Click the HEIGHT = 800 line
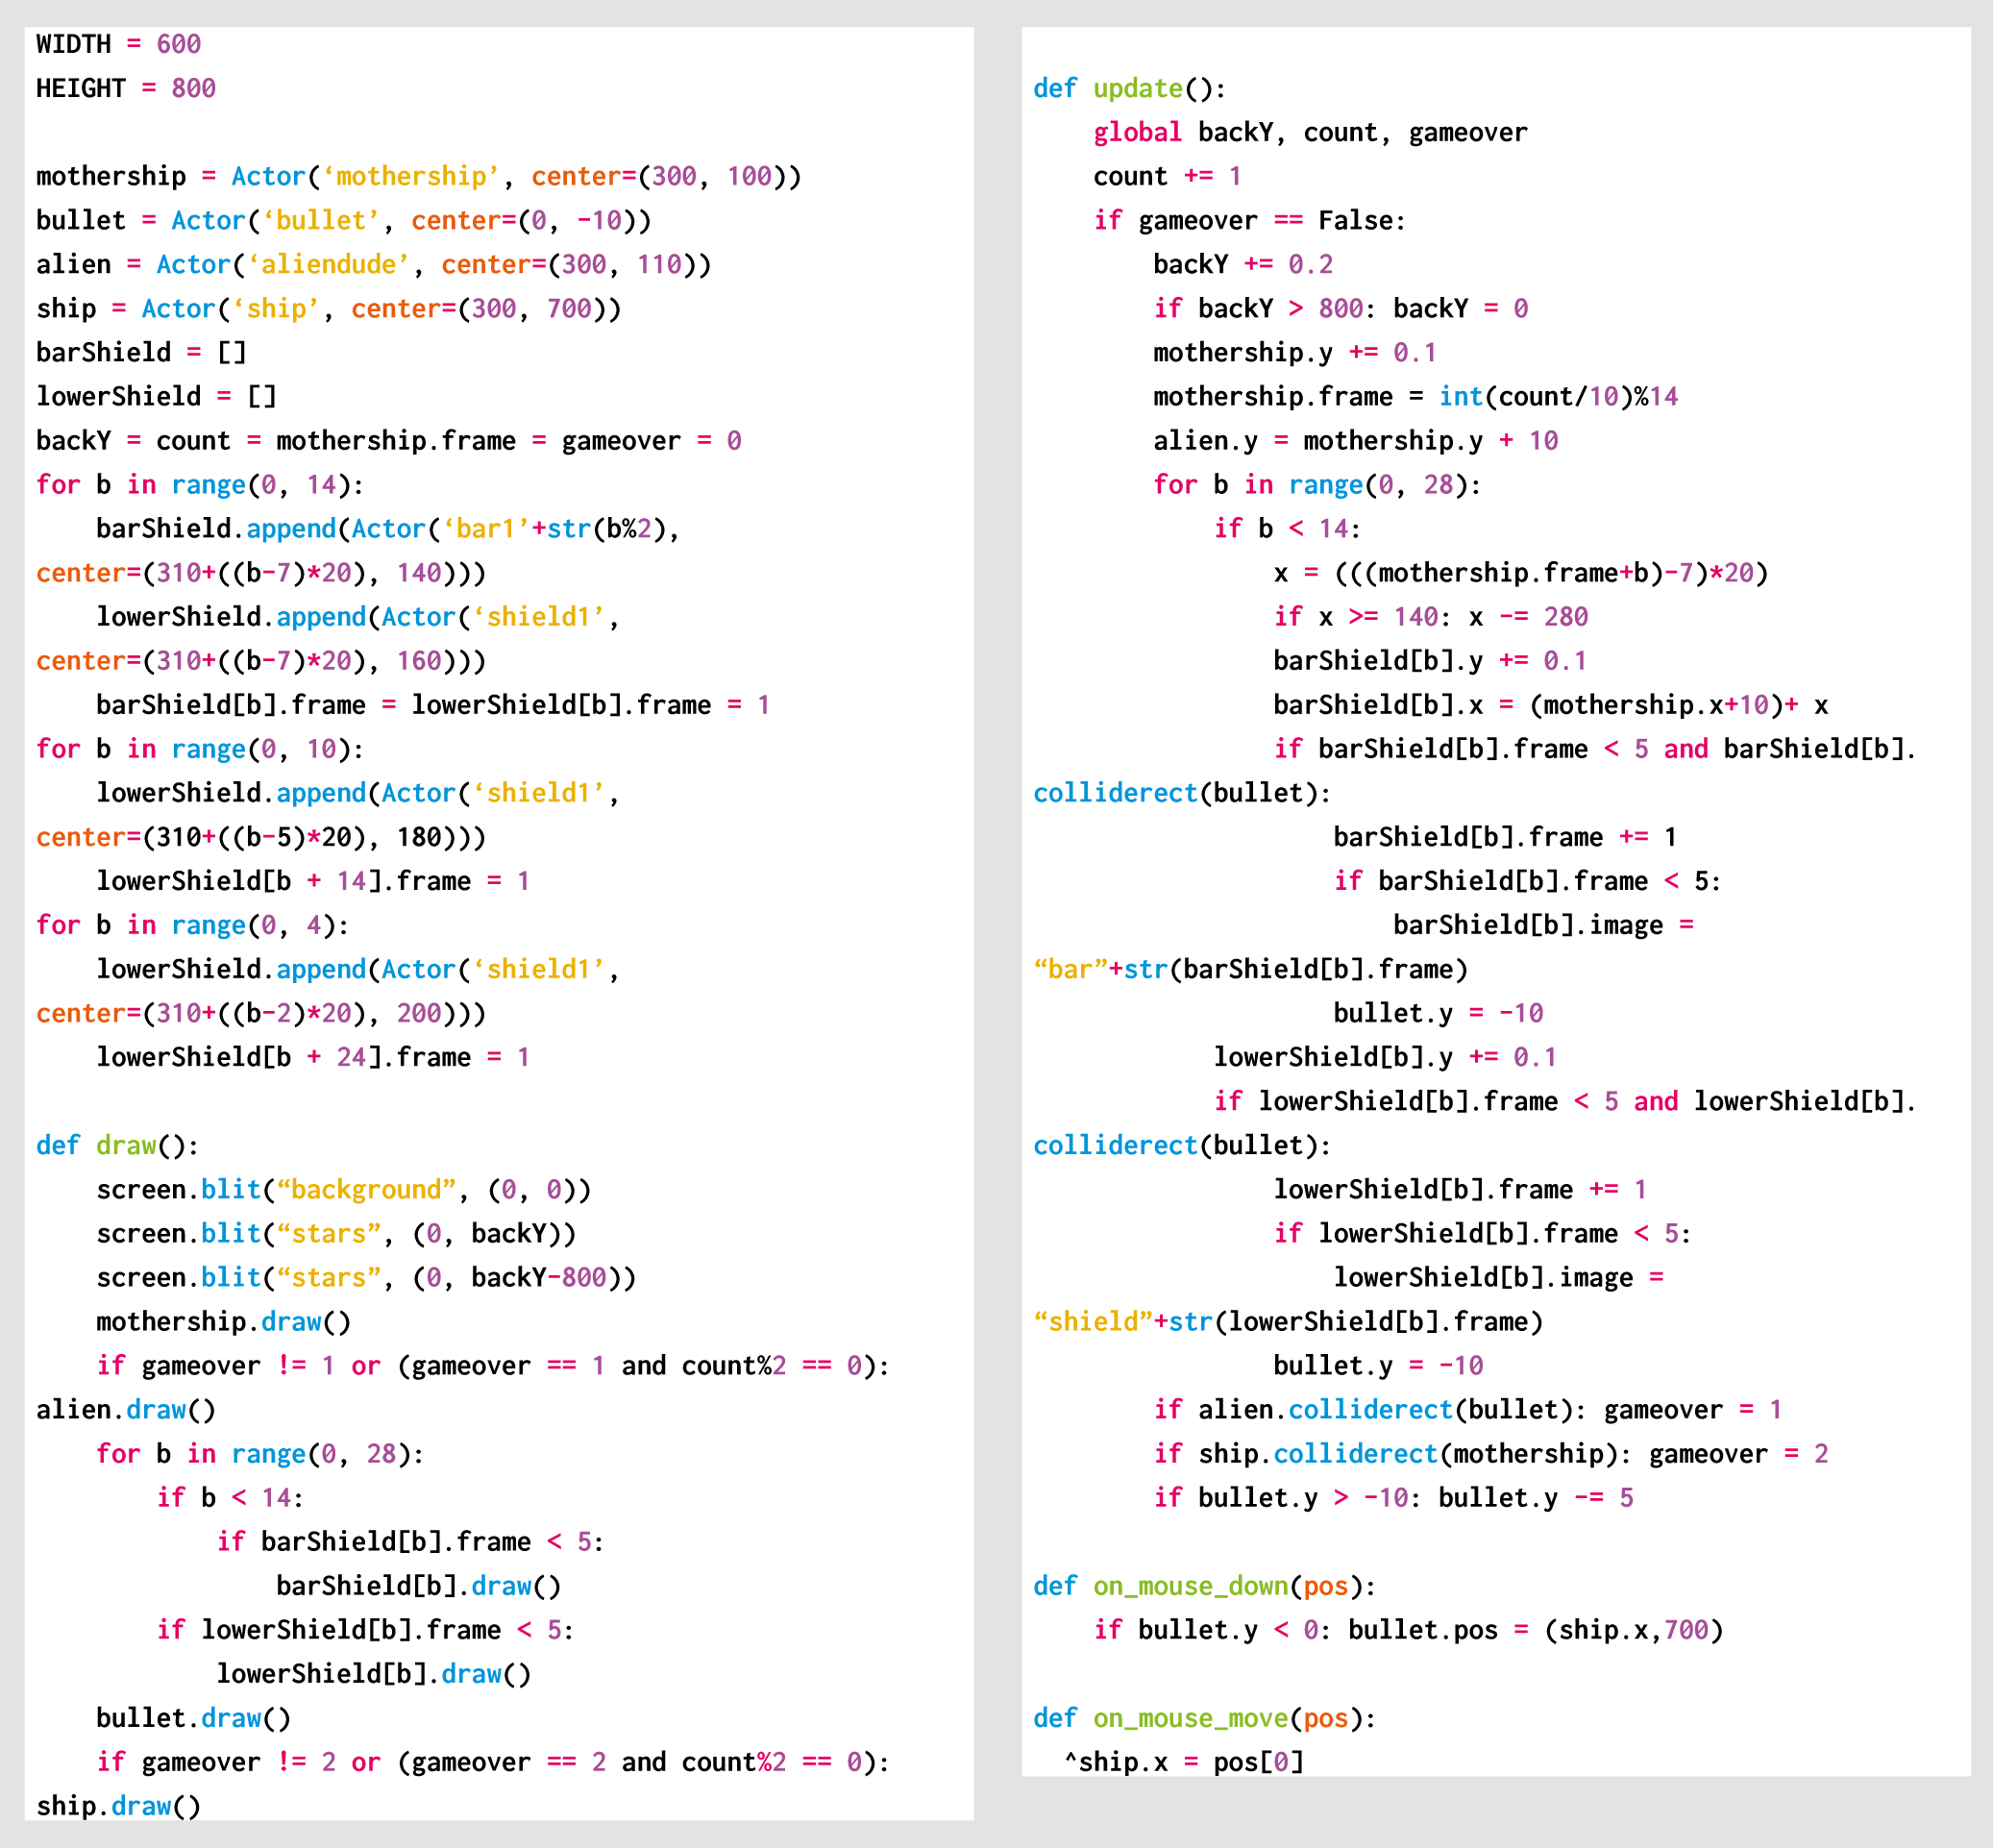The image size is (1993, 1848). point(125,88)
